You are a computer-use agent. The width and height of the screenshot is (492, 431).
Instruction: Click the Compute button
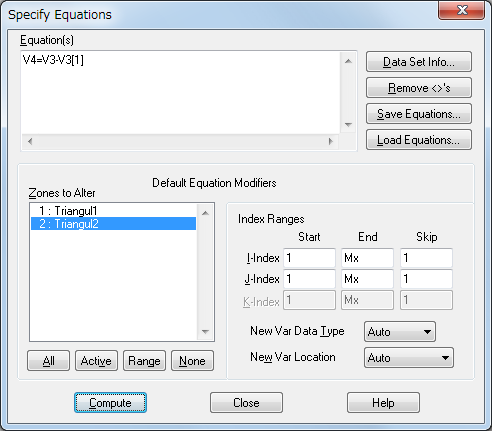point(110,403)
